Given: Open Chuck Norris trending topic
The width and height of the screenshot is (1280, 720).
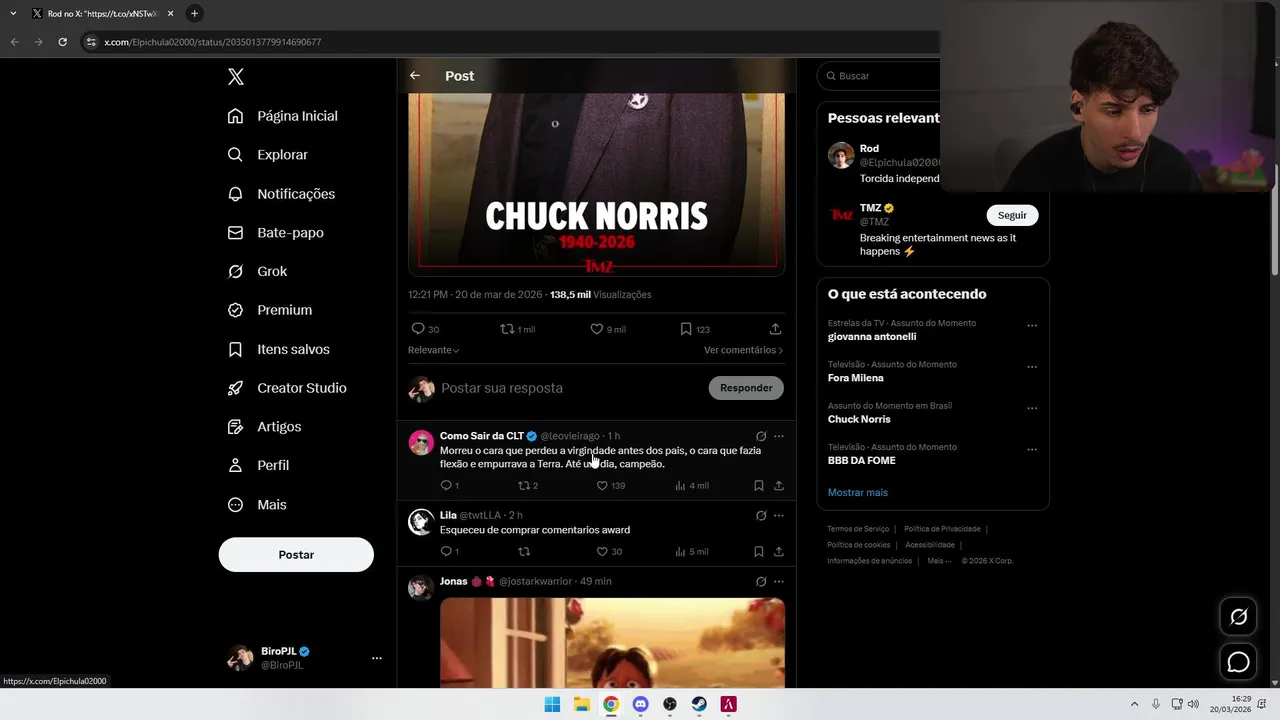Looking at the screenshot, I should pyautogui.click(x=859, y=420).
